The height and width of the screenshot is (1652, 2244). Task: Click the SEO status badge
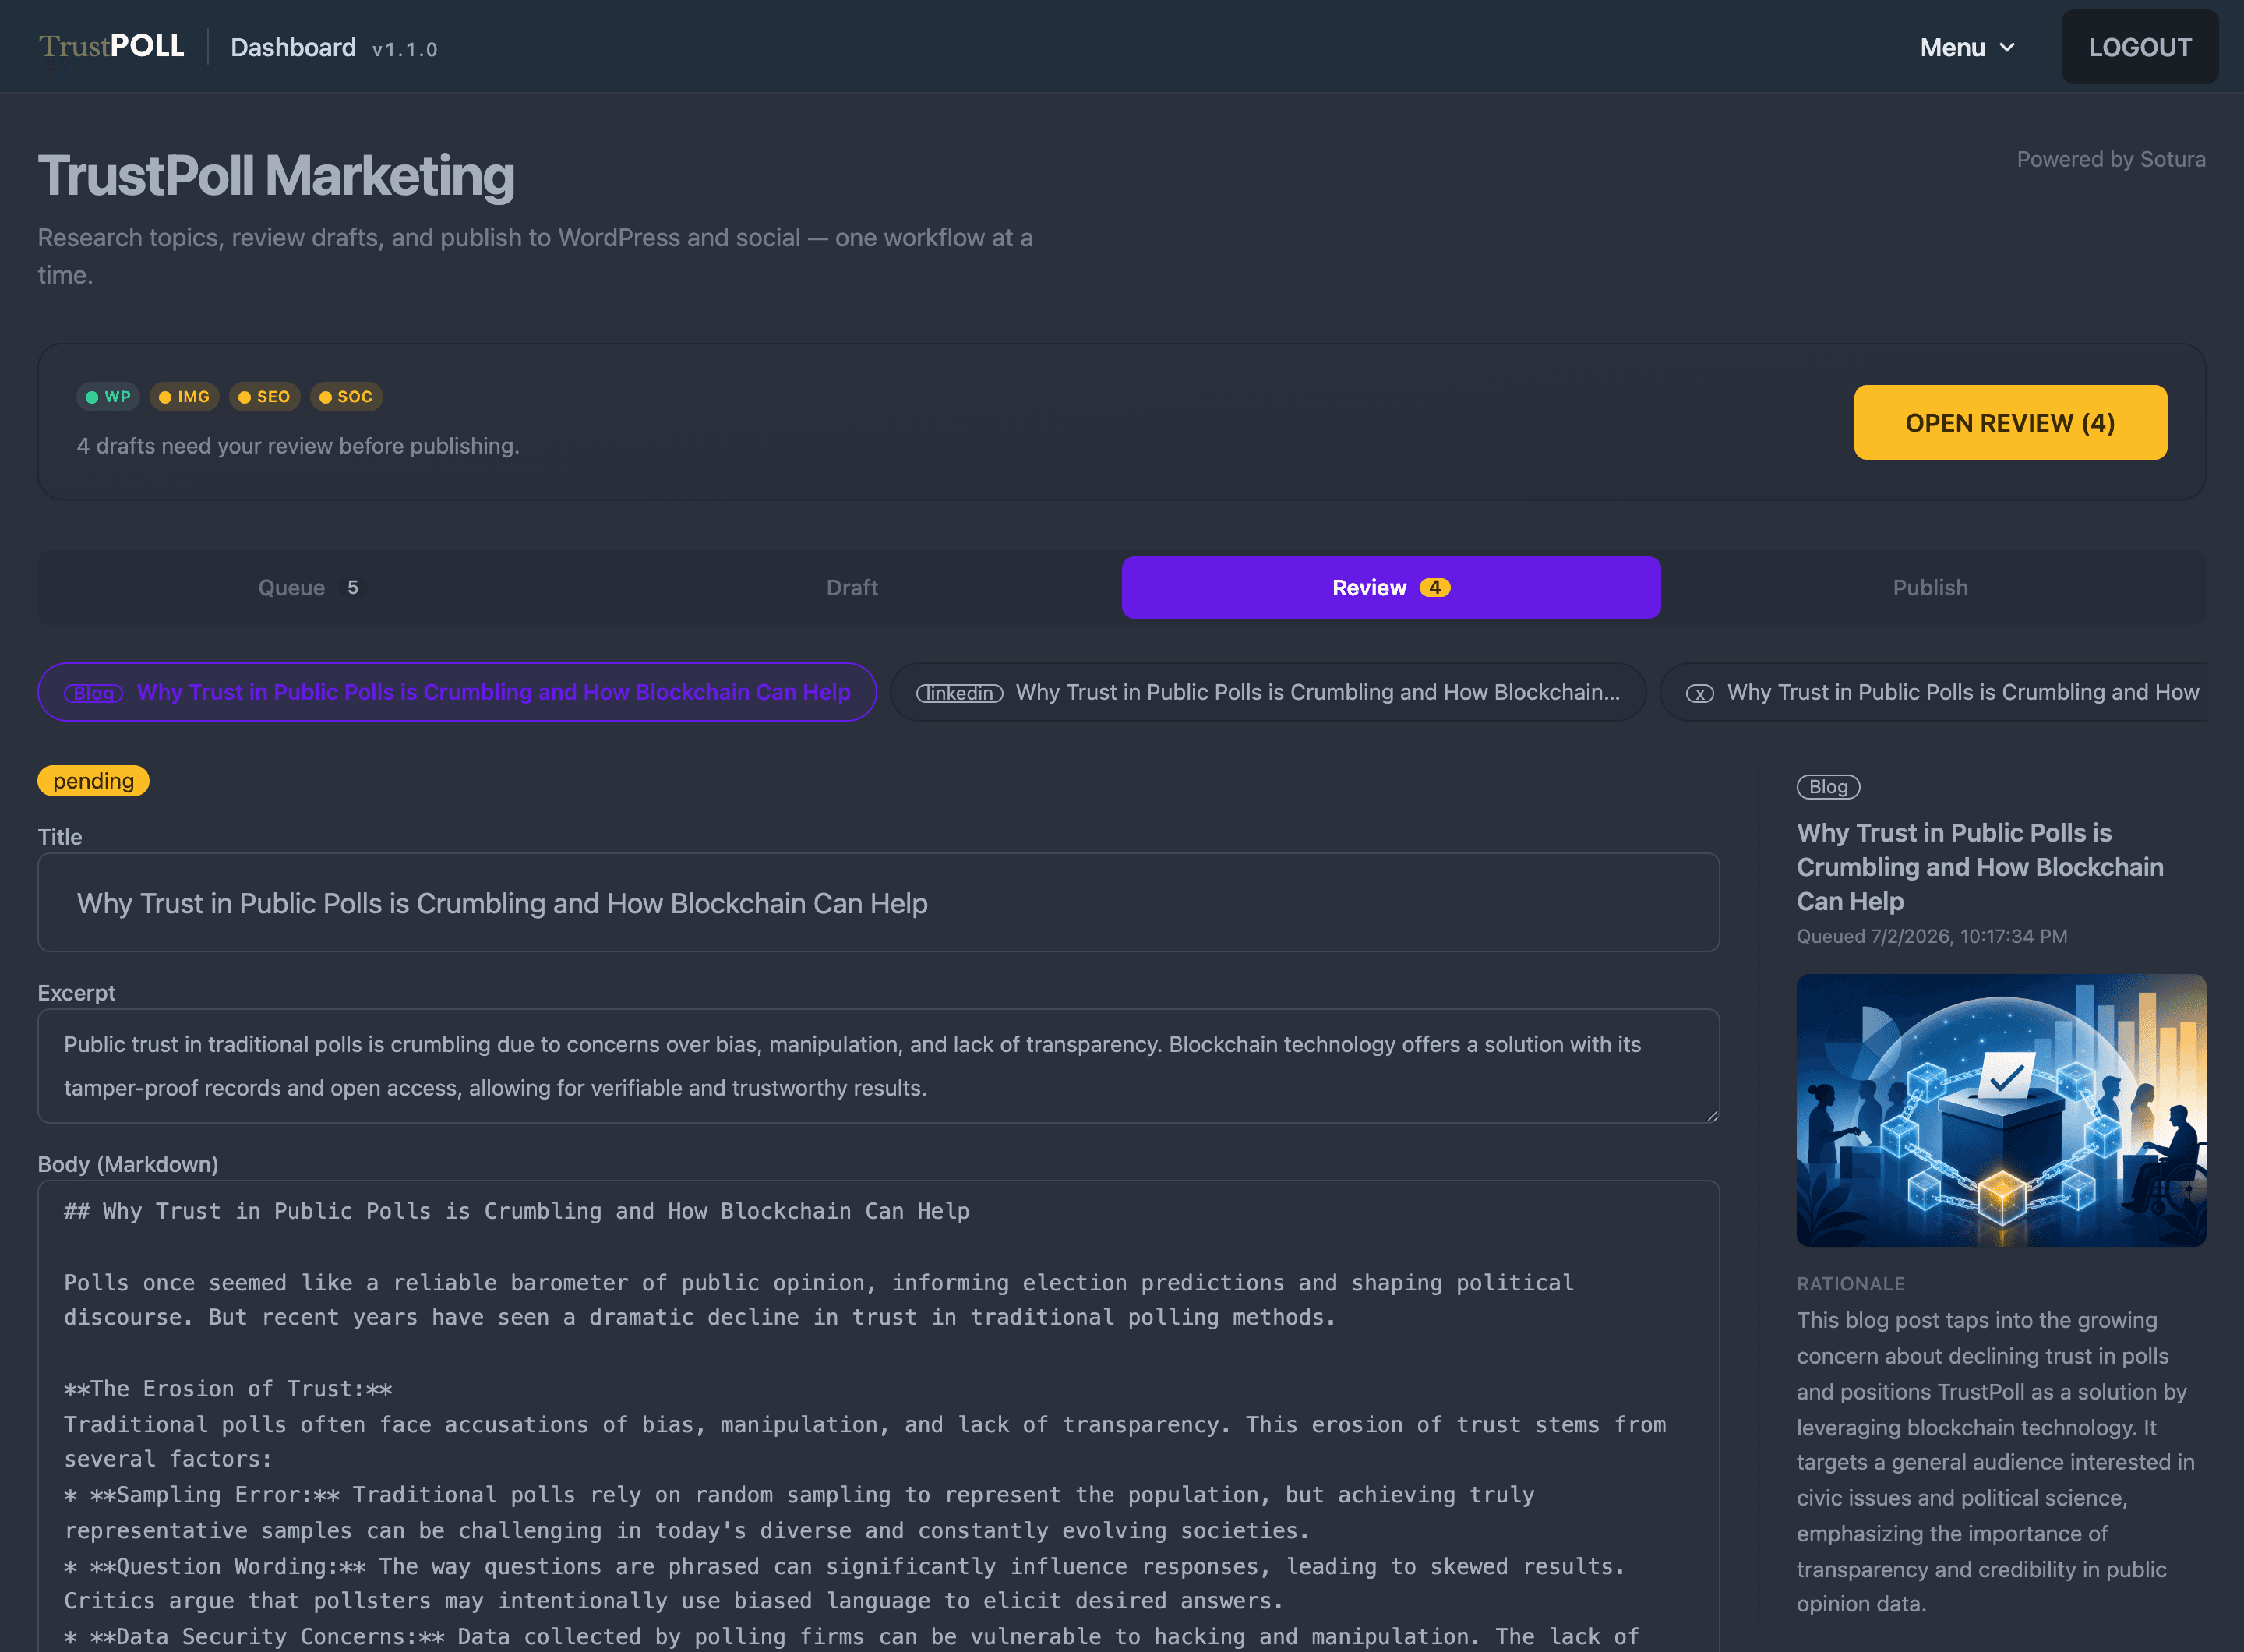(x=264, y=397)
